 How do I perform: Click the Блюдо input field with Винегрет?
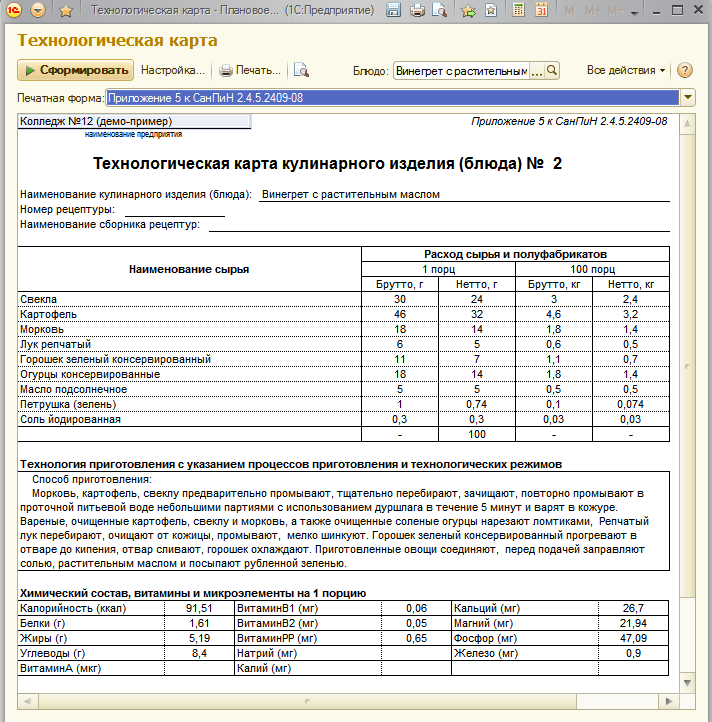[x=461, y=71]
